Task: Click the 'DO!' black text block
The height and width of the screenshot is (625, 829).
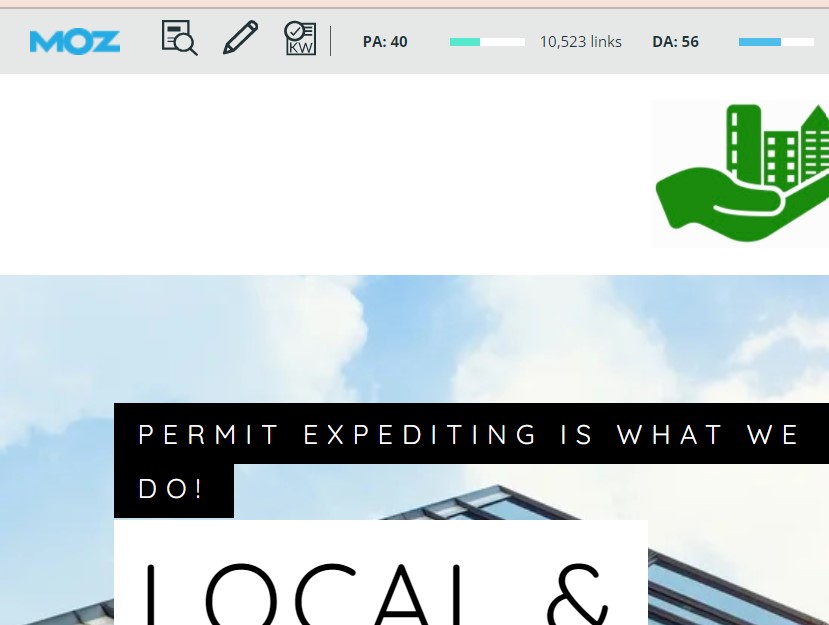Action: tap(172, 490)
